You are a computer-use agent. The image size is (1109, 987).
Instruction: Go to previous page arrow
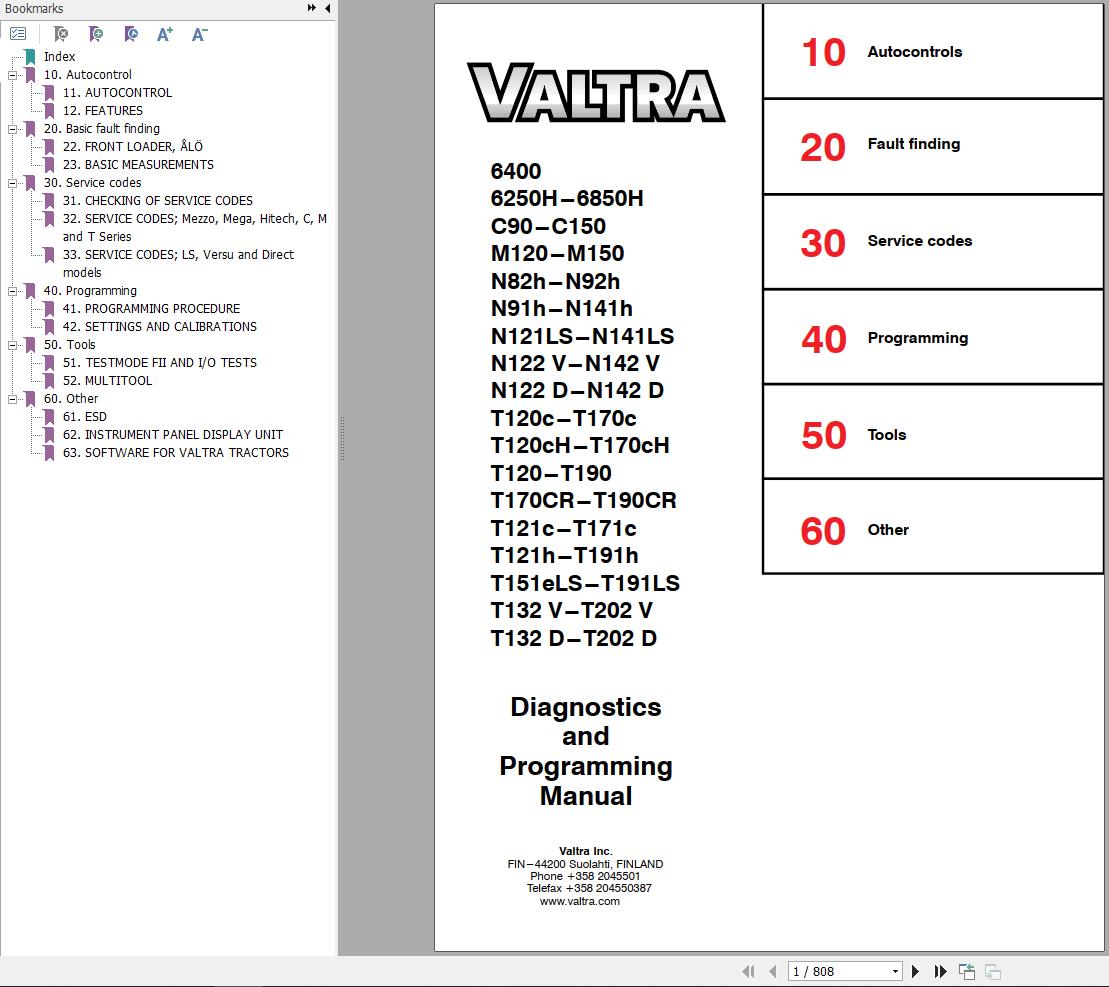tap(772, 971)
